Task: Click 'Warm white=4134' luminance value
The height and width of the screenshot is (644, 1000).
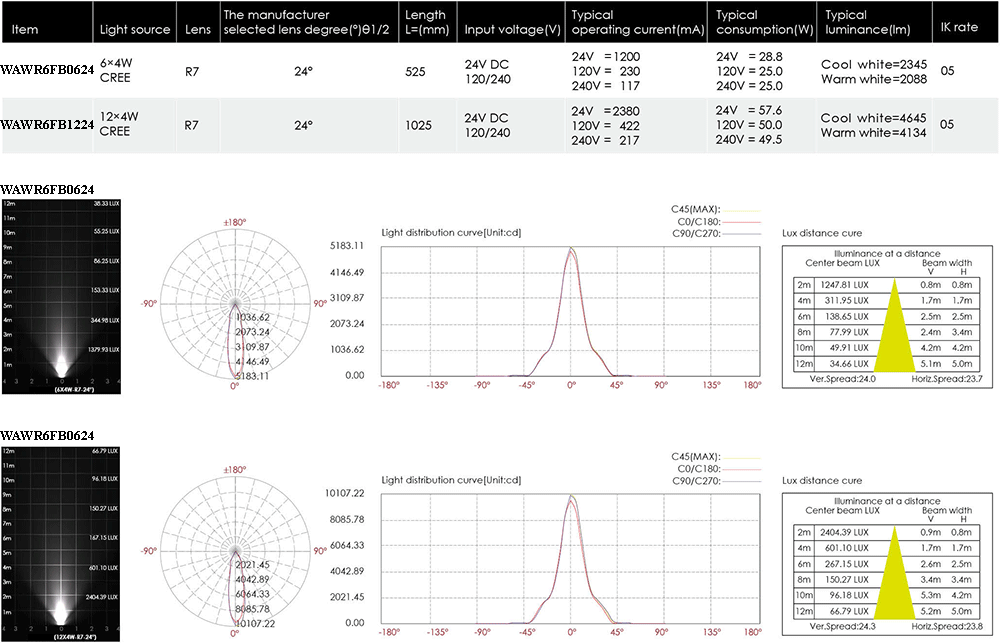Action: tap(873, 133)
